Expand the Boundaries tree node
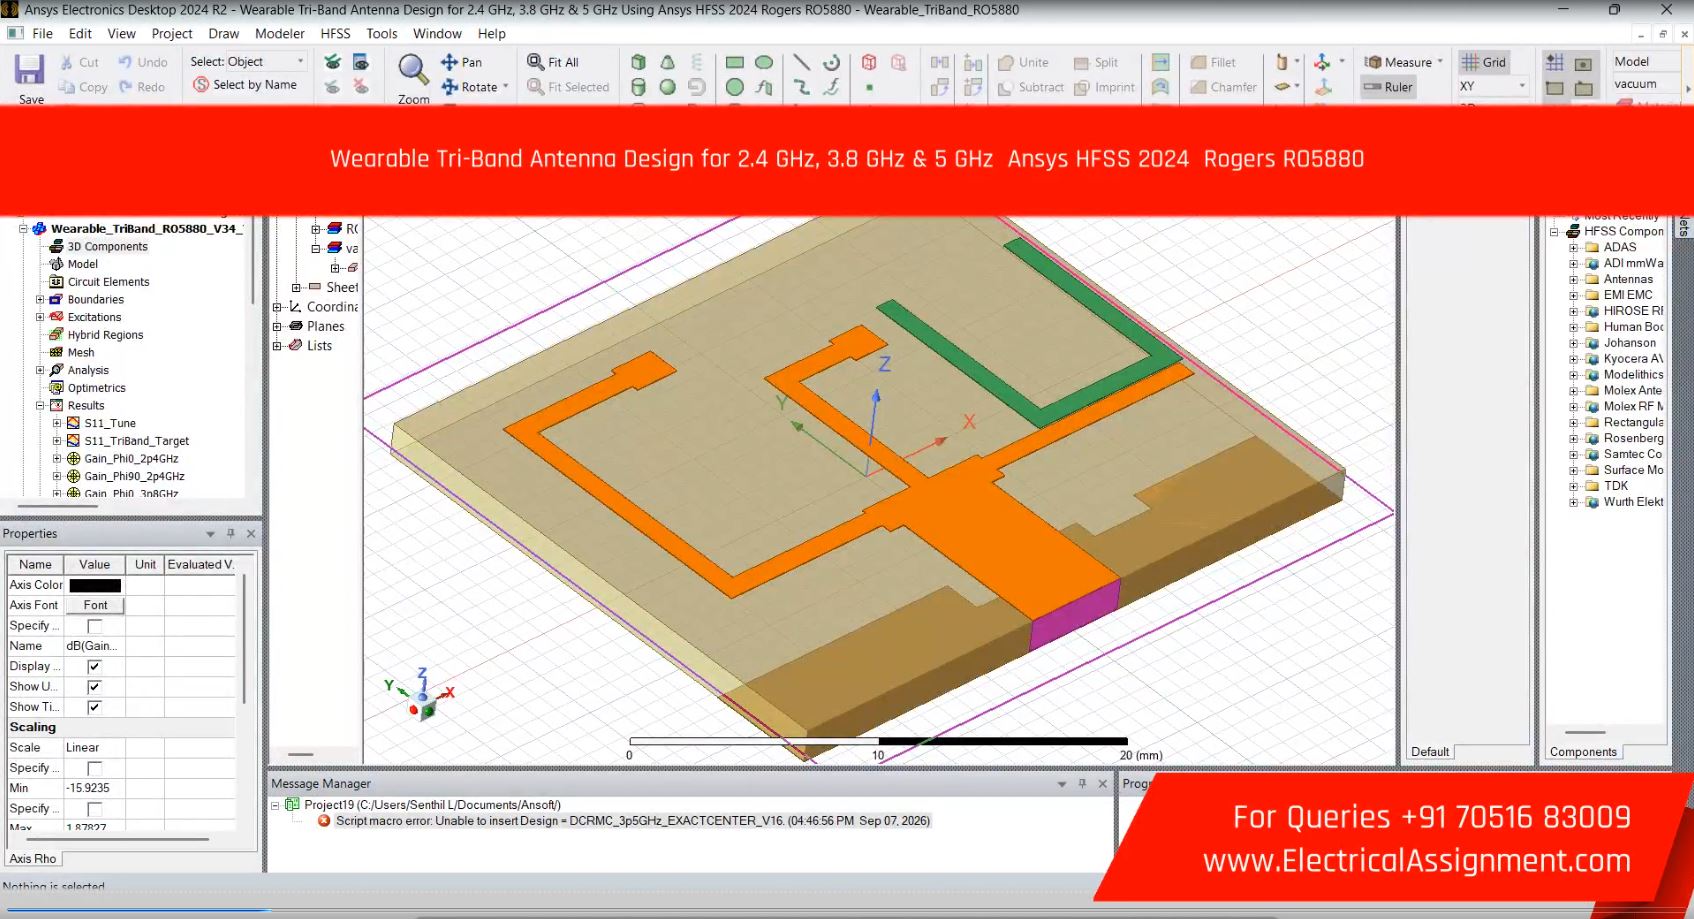Image resolution: width=1694 pixels, height=919 pixels. click(x=40, y=300)
